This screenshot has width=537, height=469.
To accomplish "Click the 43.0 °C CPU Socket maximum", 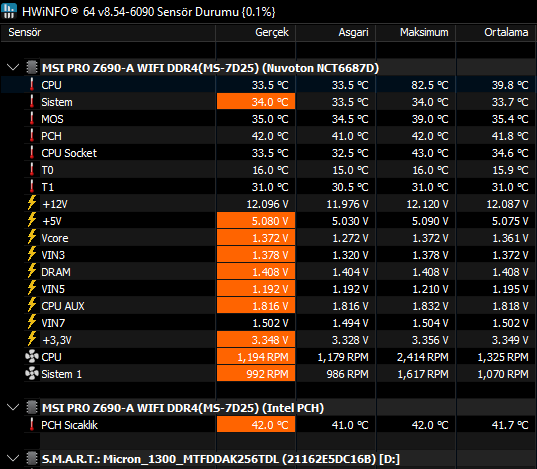I will pos(430,153).
